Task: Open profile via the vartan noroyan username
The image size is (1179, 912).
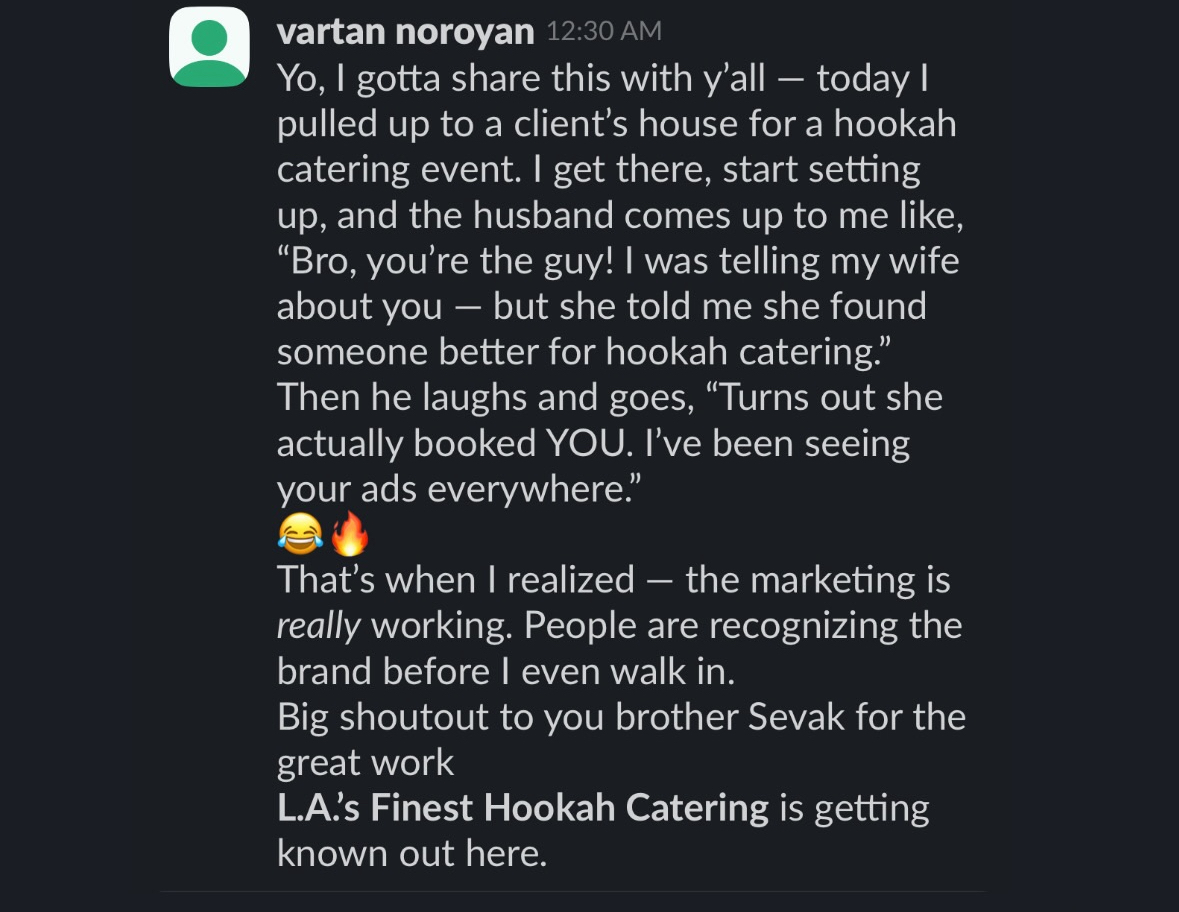Action: coord(405,32)
